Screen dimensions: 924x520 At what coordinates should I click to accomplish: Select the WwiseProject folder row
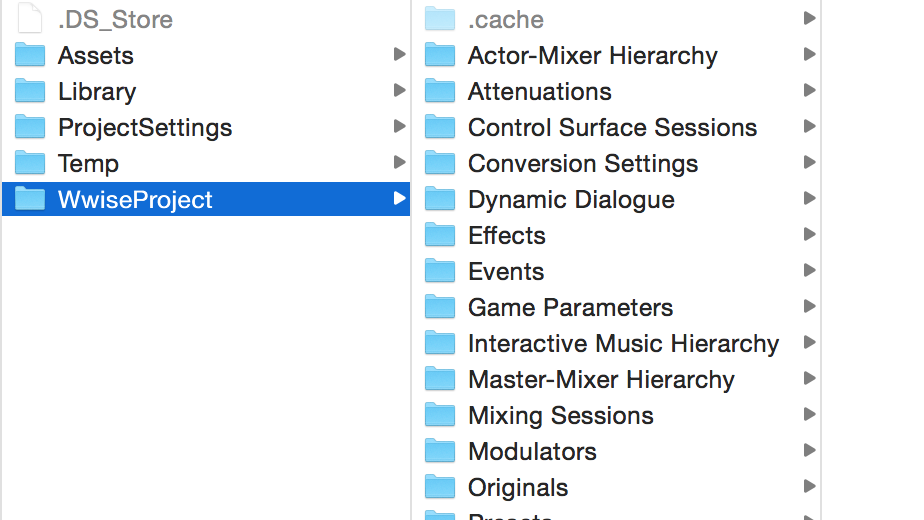206,199
